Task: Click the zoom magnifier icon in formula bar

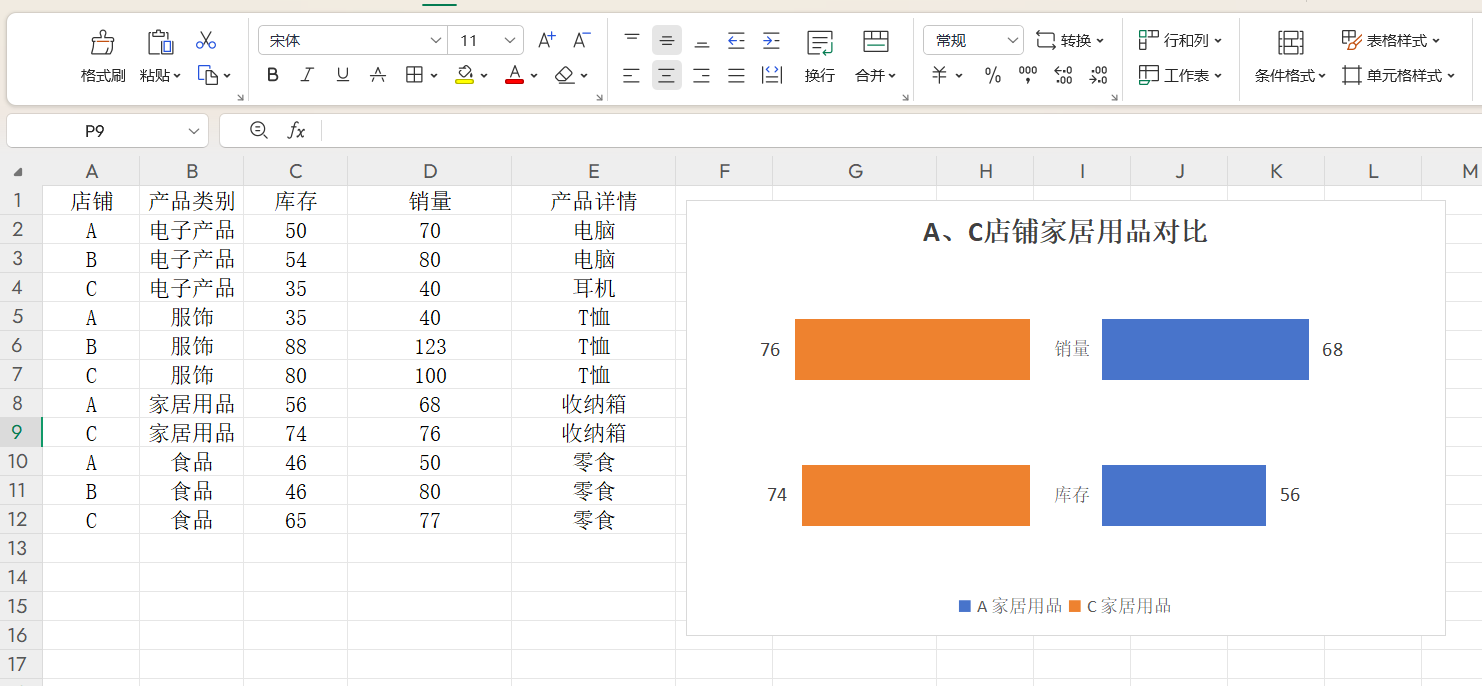Action: (259, 130)
